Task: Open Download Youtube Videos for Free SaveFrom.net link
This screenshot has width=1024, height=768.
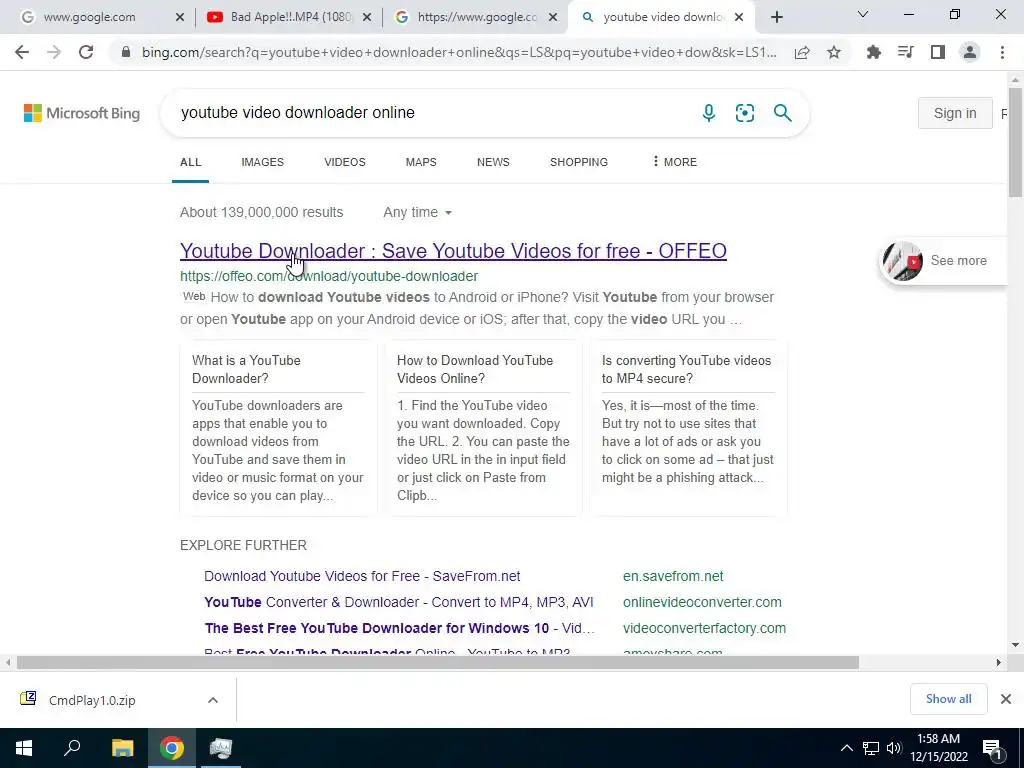Action: [362, 576]
